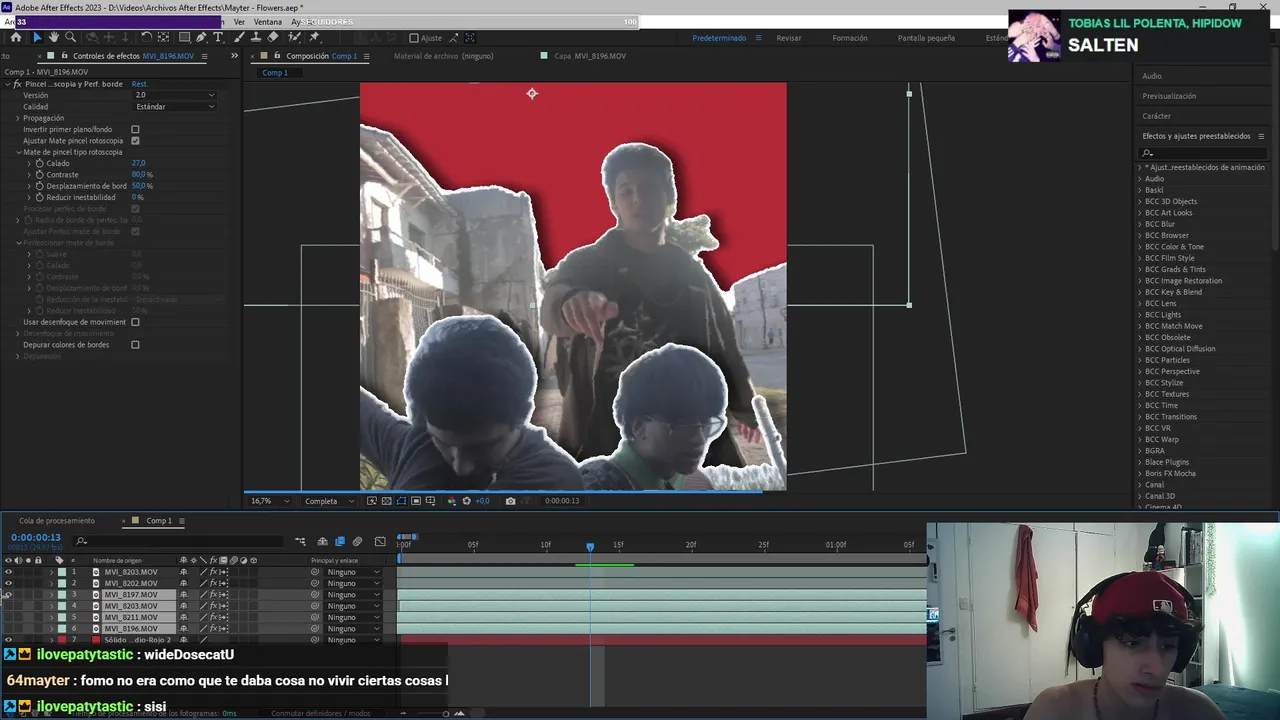Viewport: 1280px width, 720px height.
Task: Open the Versión 2.0 dropdown
Action: (x=174, y=95)
